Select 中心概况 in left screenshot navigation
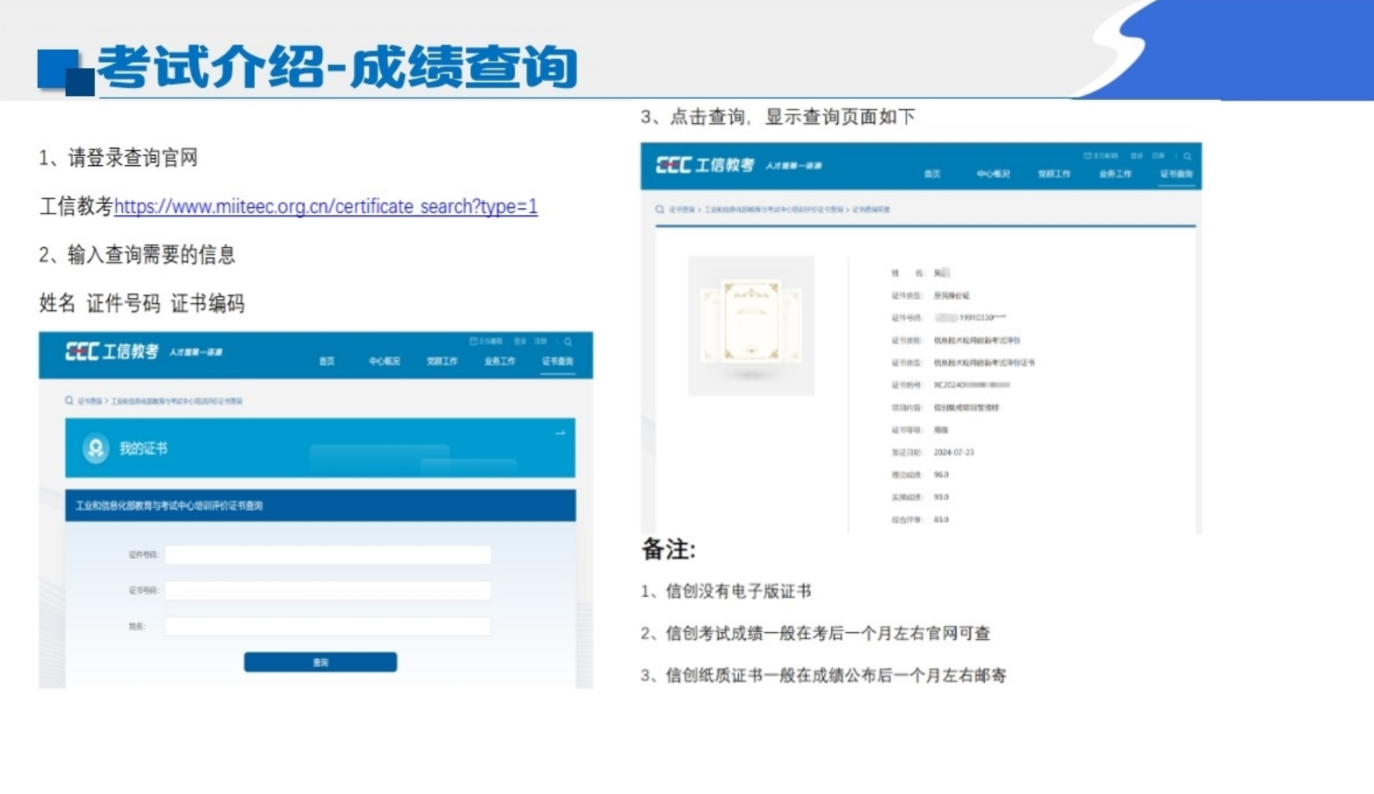Image resolution: width=1374 pixels, height=794 pixels. click(x=384, y=362)
